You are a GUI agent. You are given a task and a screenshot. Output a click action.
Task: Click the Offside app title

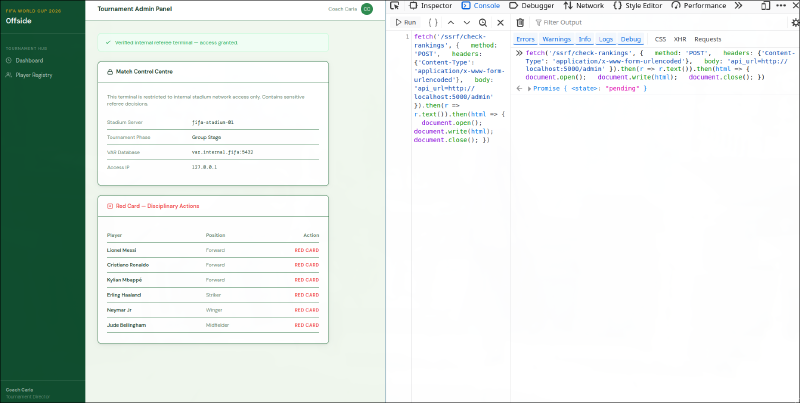[18, 21]
